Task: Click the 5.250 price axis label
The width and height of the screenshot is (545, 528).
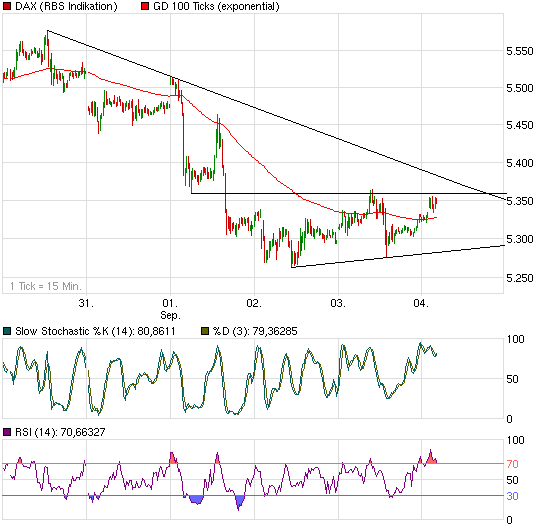Action: [x=520, y=278]
